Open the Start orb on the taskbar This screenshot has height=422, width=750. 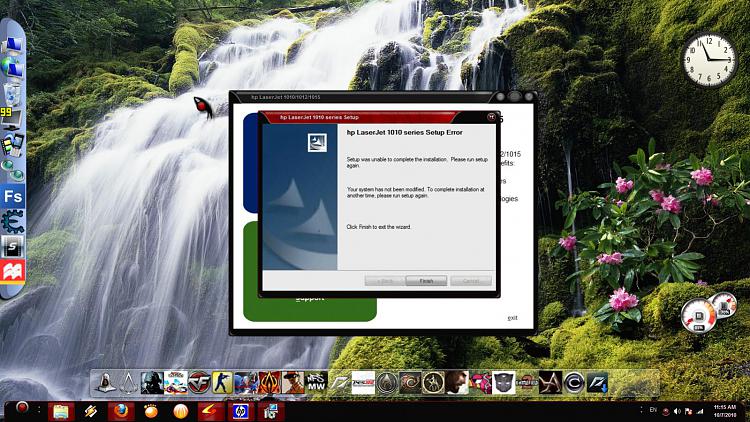(22, 408)
